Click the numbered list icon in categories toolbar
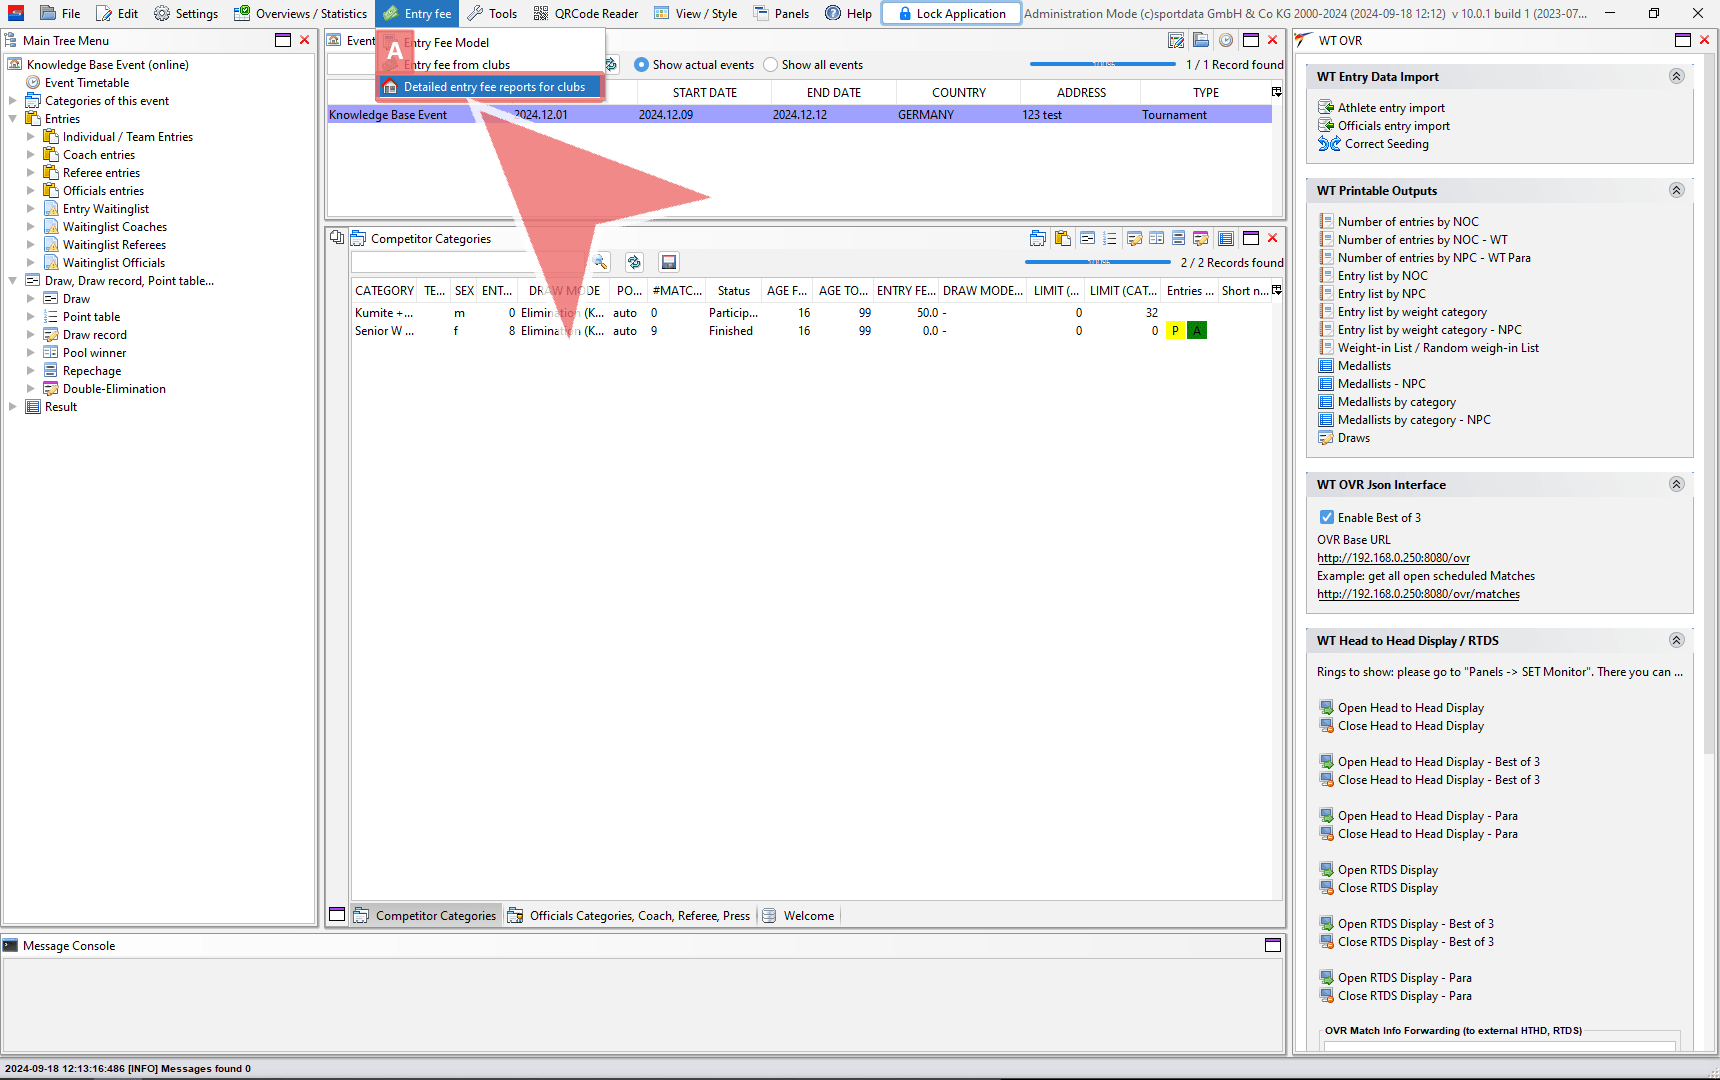Image resolution: width=1720 pixels, height=1080 pixels. 1110,238
